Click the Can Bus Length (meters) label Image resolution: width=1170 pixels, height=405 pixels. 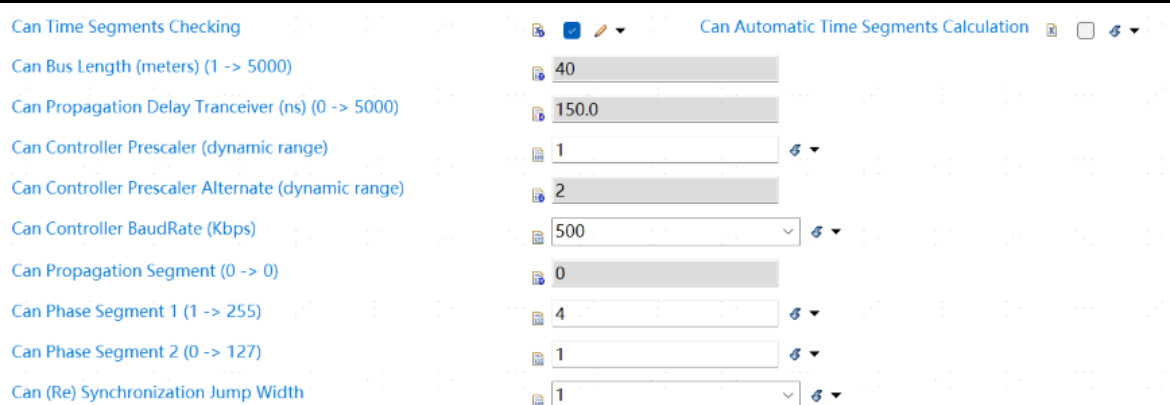coord(151,67)
